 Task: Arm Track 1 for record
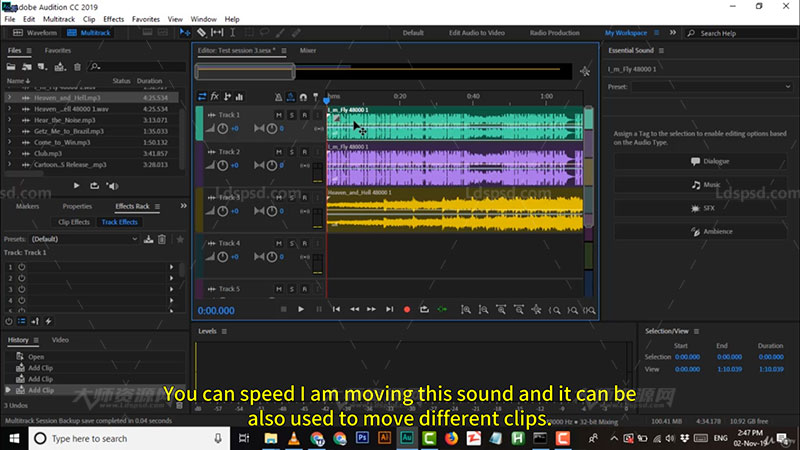[x=305, y=115]
